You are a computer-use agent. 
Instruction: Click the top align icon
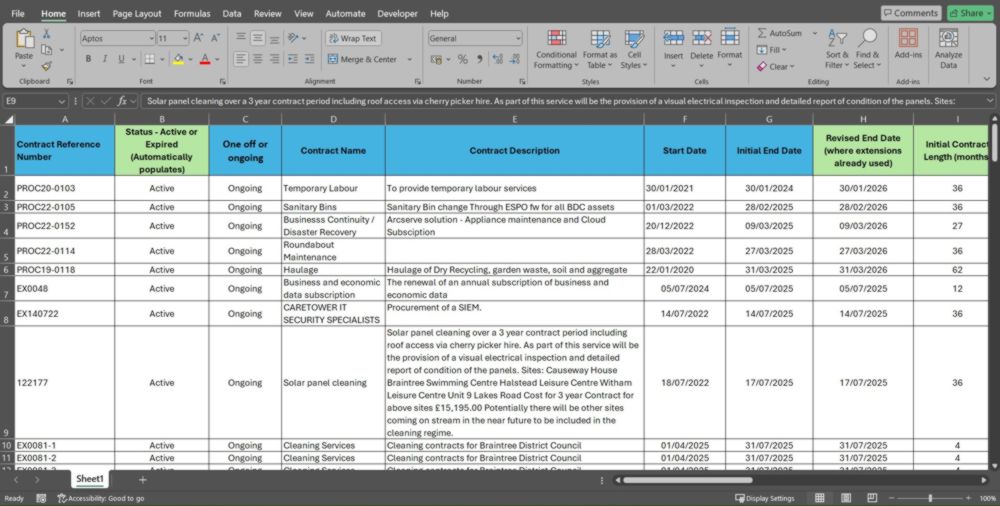click(x=240, y=38)
